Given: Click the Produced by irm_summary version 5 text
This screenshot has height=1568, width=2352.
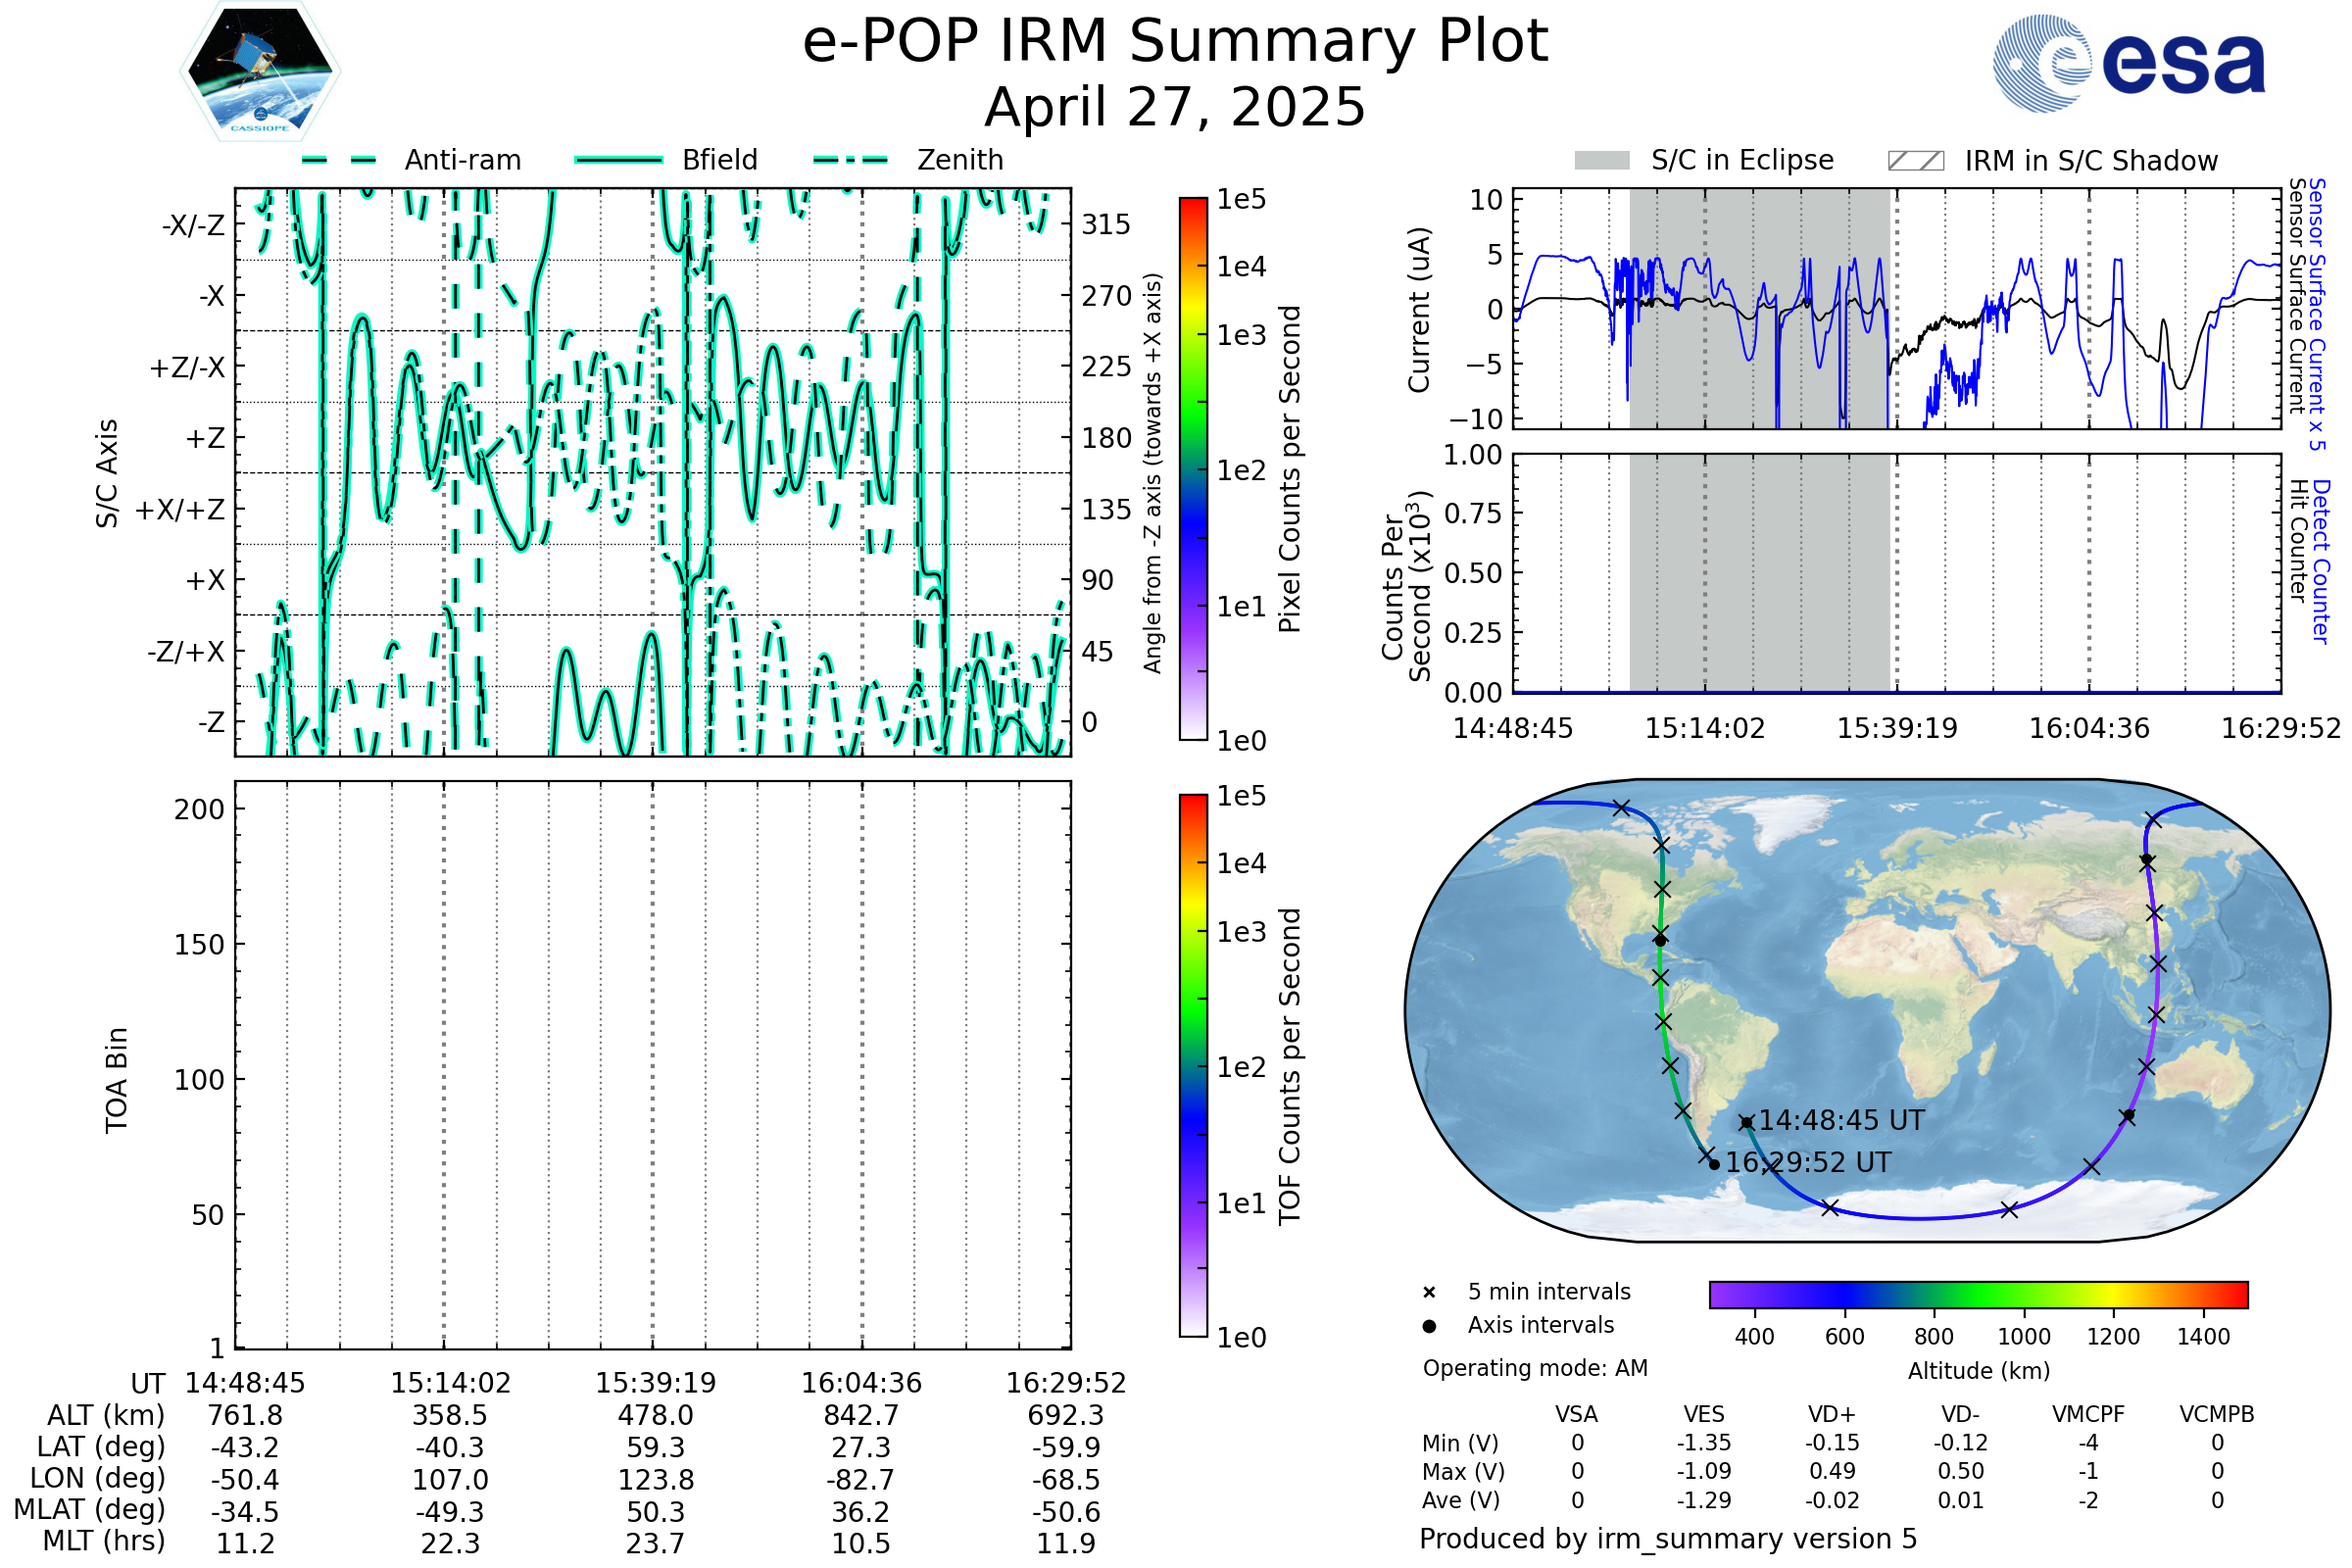Looking at the screenshot, I should point(1668,1538).
